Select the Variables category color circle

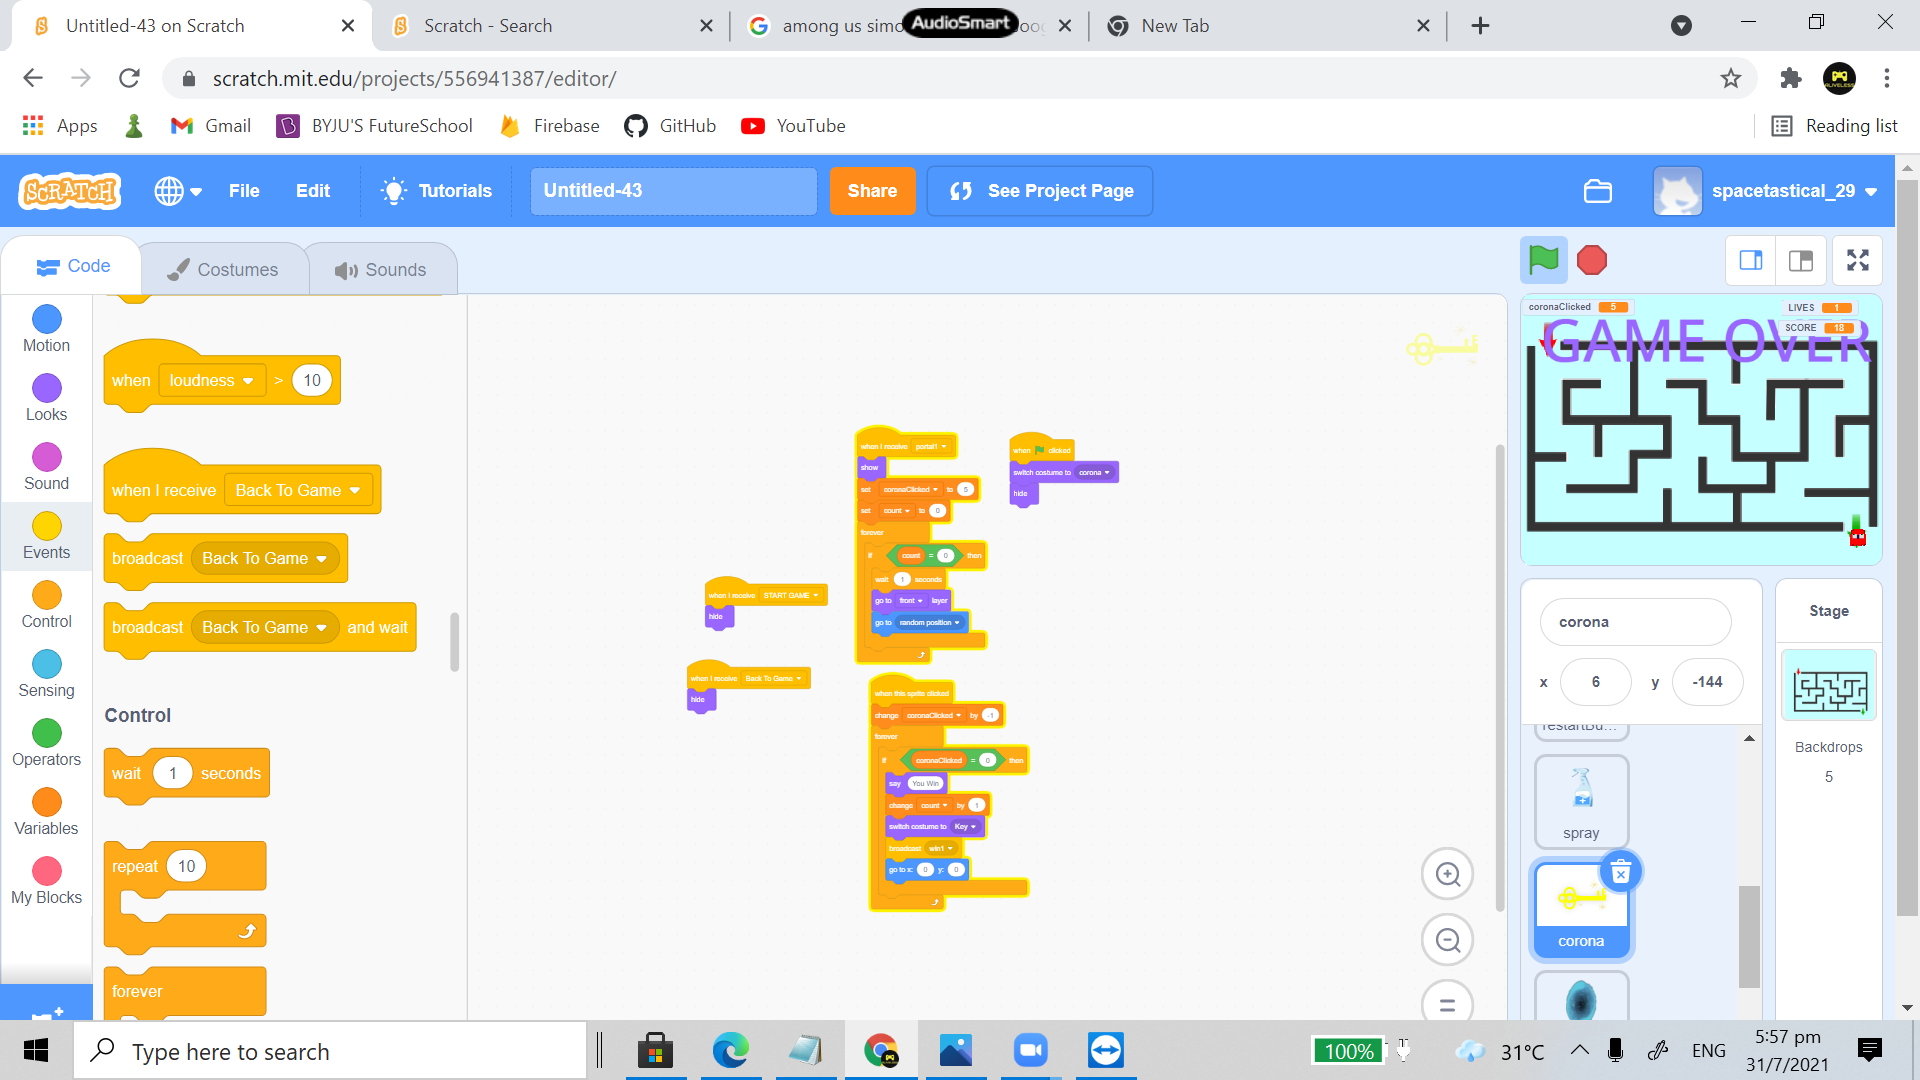click(46, 802)
